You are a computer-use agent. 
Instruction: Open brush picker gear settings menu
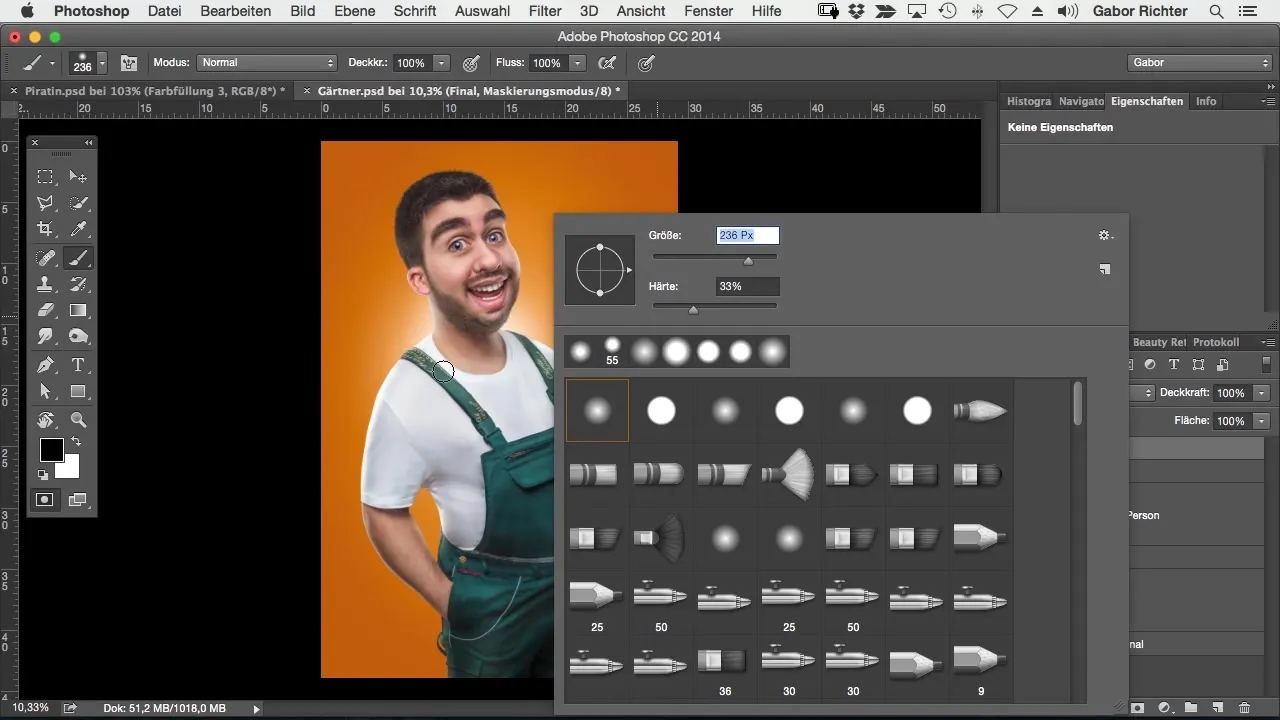pos(1105,236)
